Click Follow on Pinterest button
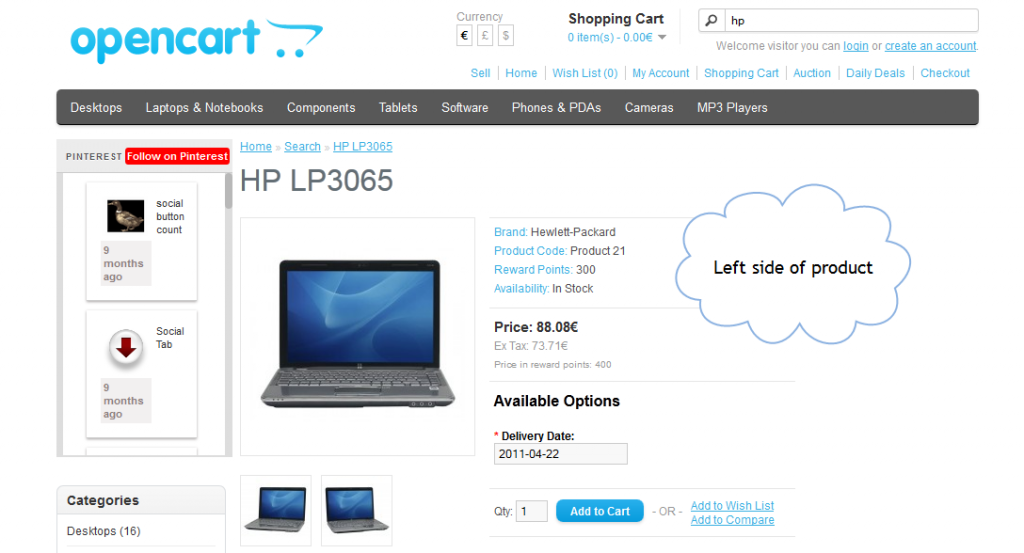Image resolution: width=1024 pixels, height=553 pixels. [x=177, y=156]
